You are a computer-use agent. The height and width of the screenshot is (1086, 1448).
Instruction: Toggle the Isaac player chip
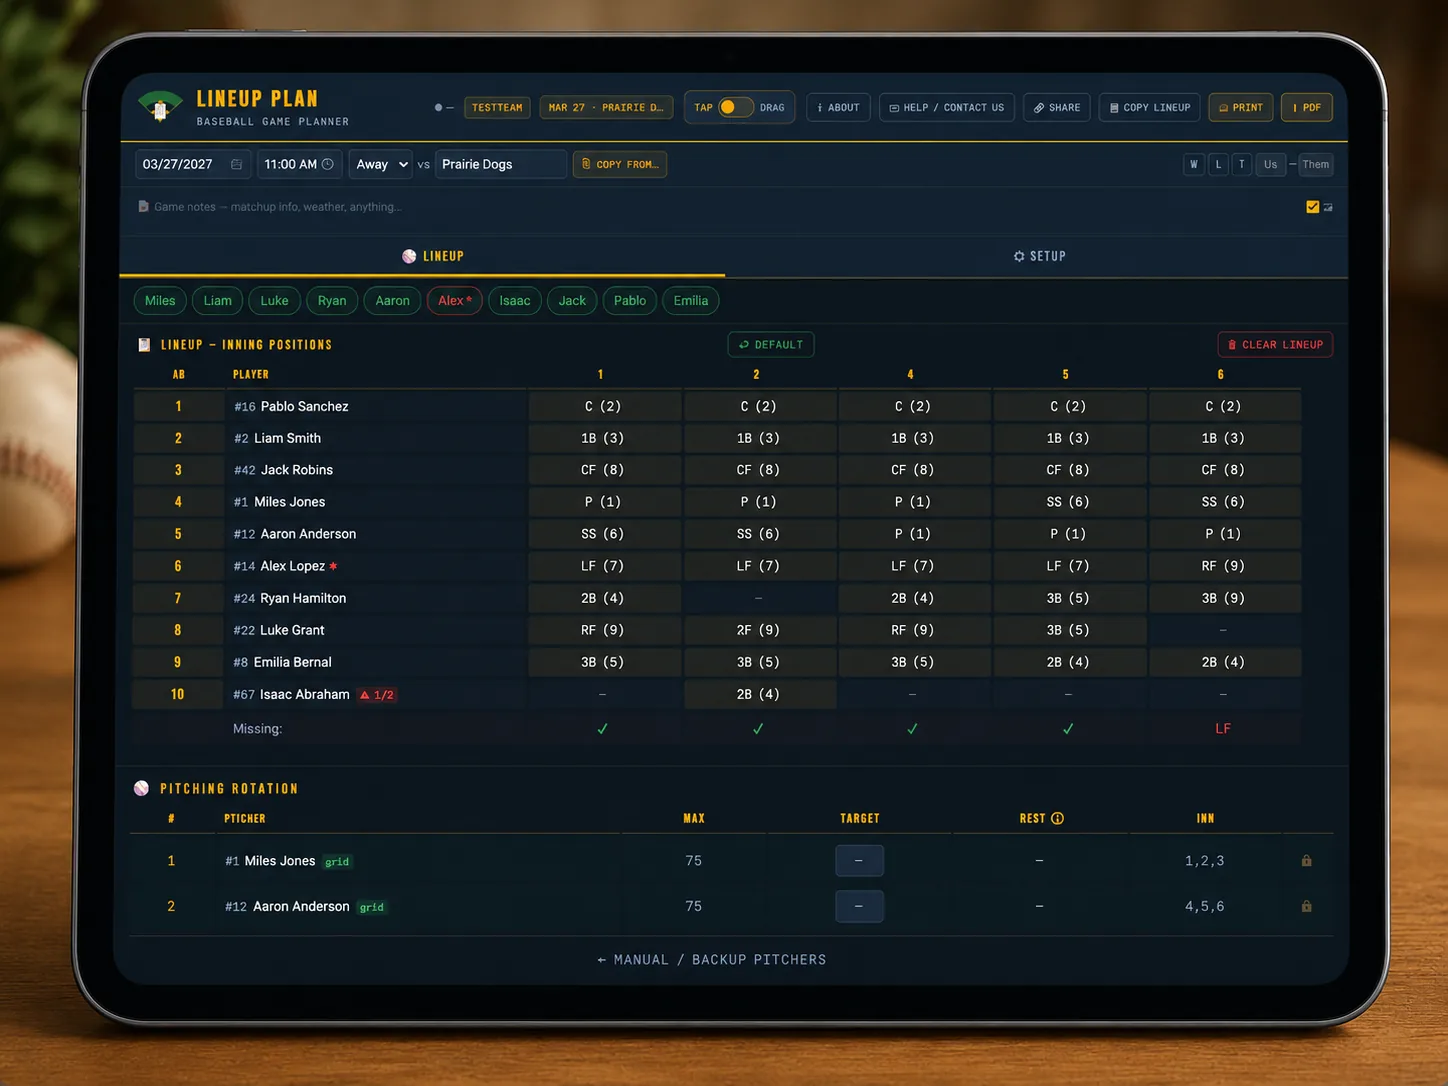515,300
